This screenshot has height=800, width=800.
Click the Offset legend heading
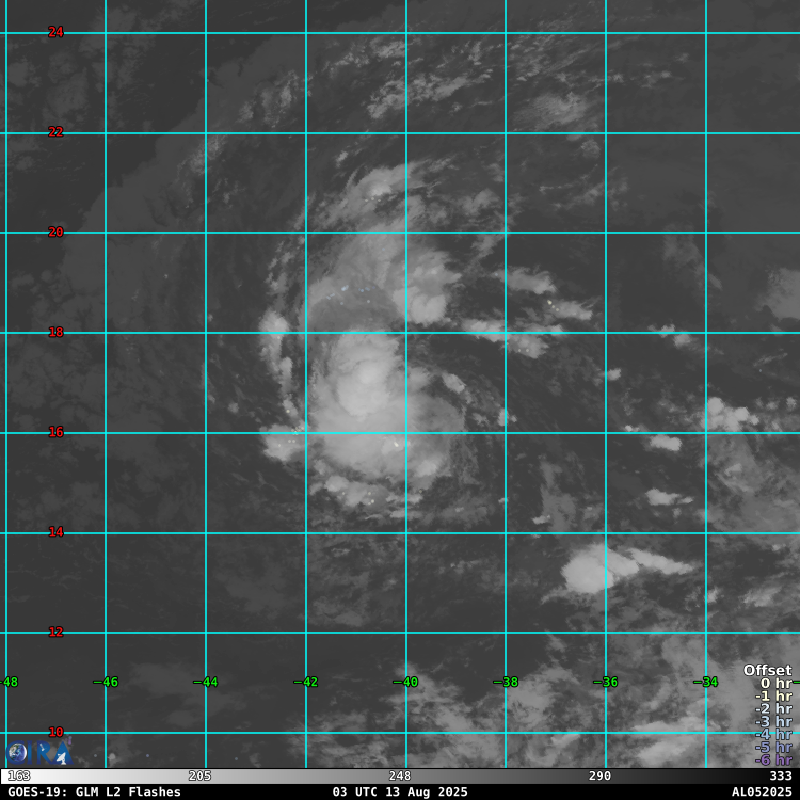pos(768,670)
